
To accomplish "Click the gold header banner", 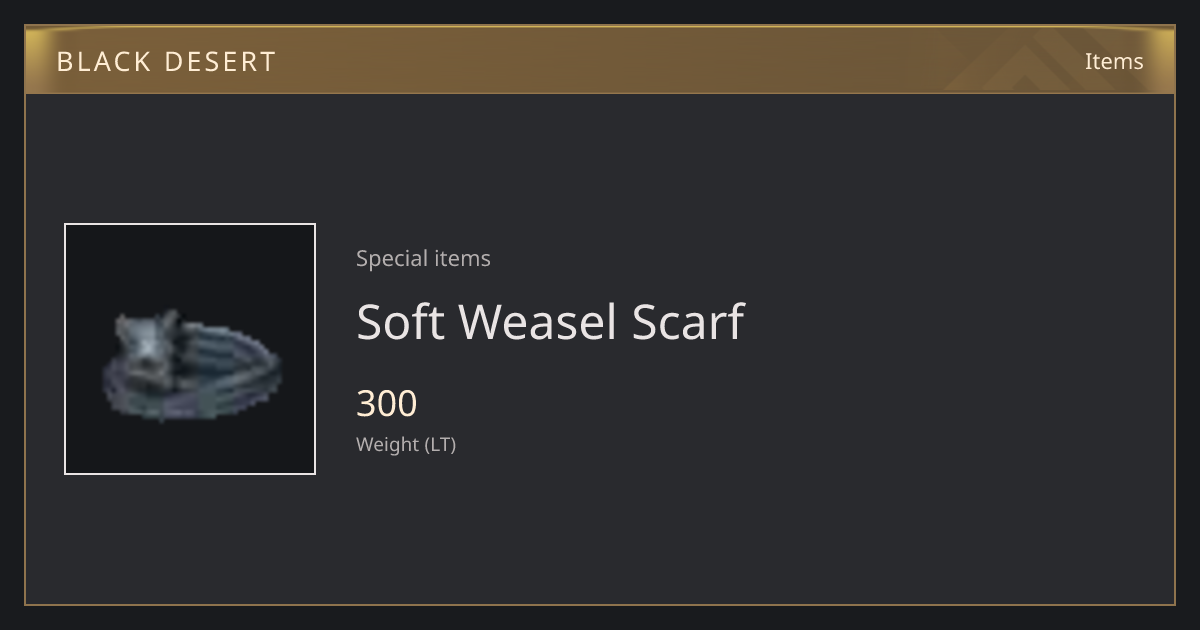I will pyautogui.click(x=600, y=60).
